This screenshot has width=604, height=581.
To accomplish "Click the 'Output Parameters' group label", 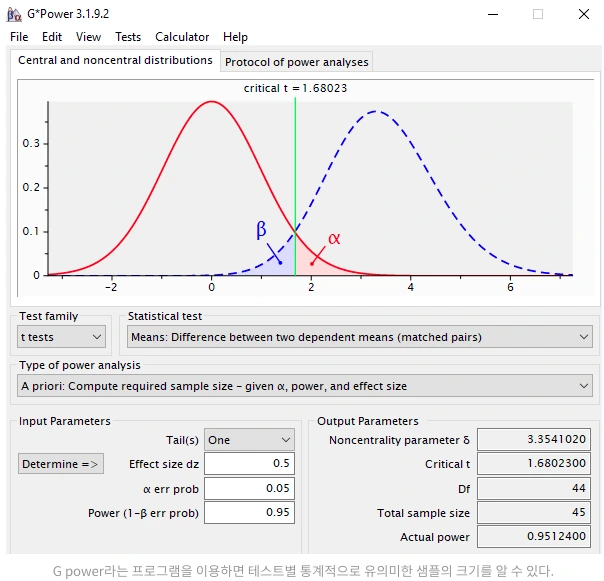I will (367, 421).
